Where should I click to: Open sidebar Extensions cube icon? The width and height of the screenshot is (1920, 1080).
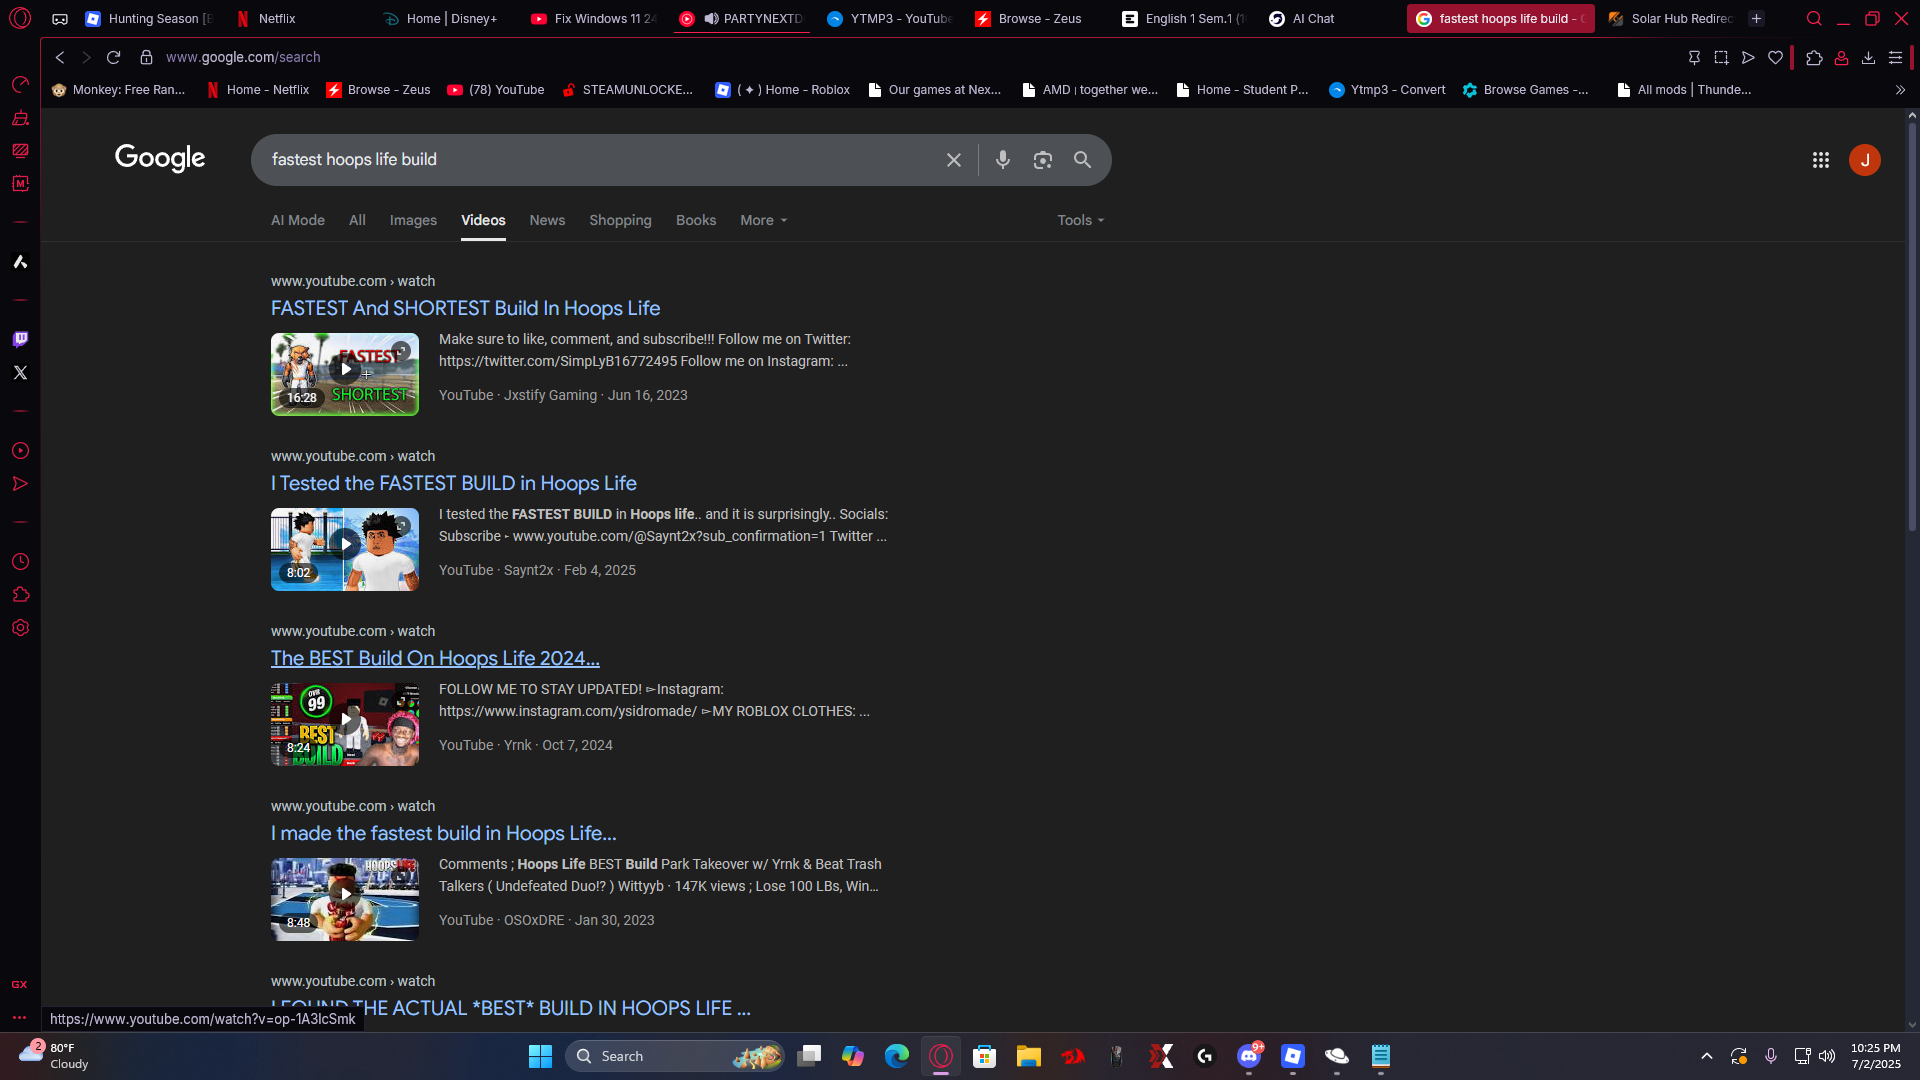(x=20, y=595)
